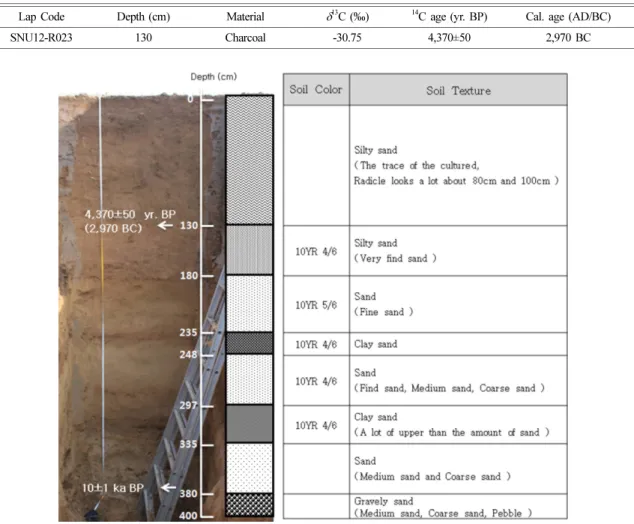Image resolution: width=634 pixels, height=524 pixels.
Task: Click the 'Radicle looks a lot about 80cm' line
Action: 456,181
